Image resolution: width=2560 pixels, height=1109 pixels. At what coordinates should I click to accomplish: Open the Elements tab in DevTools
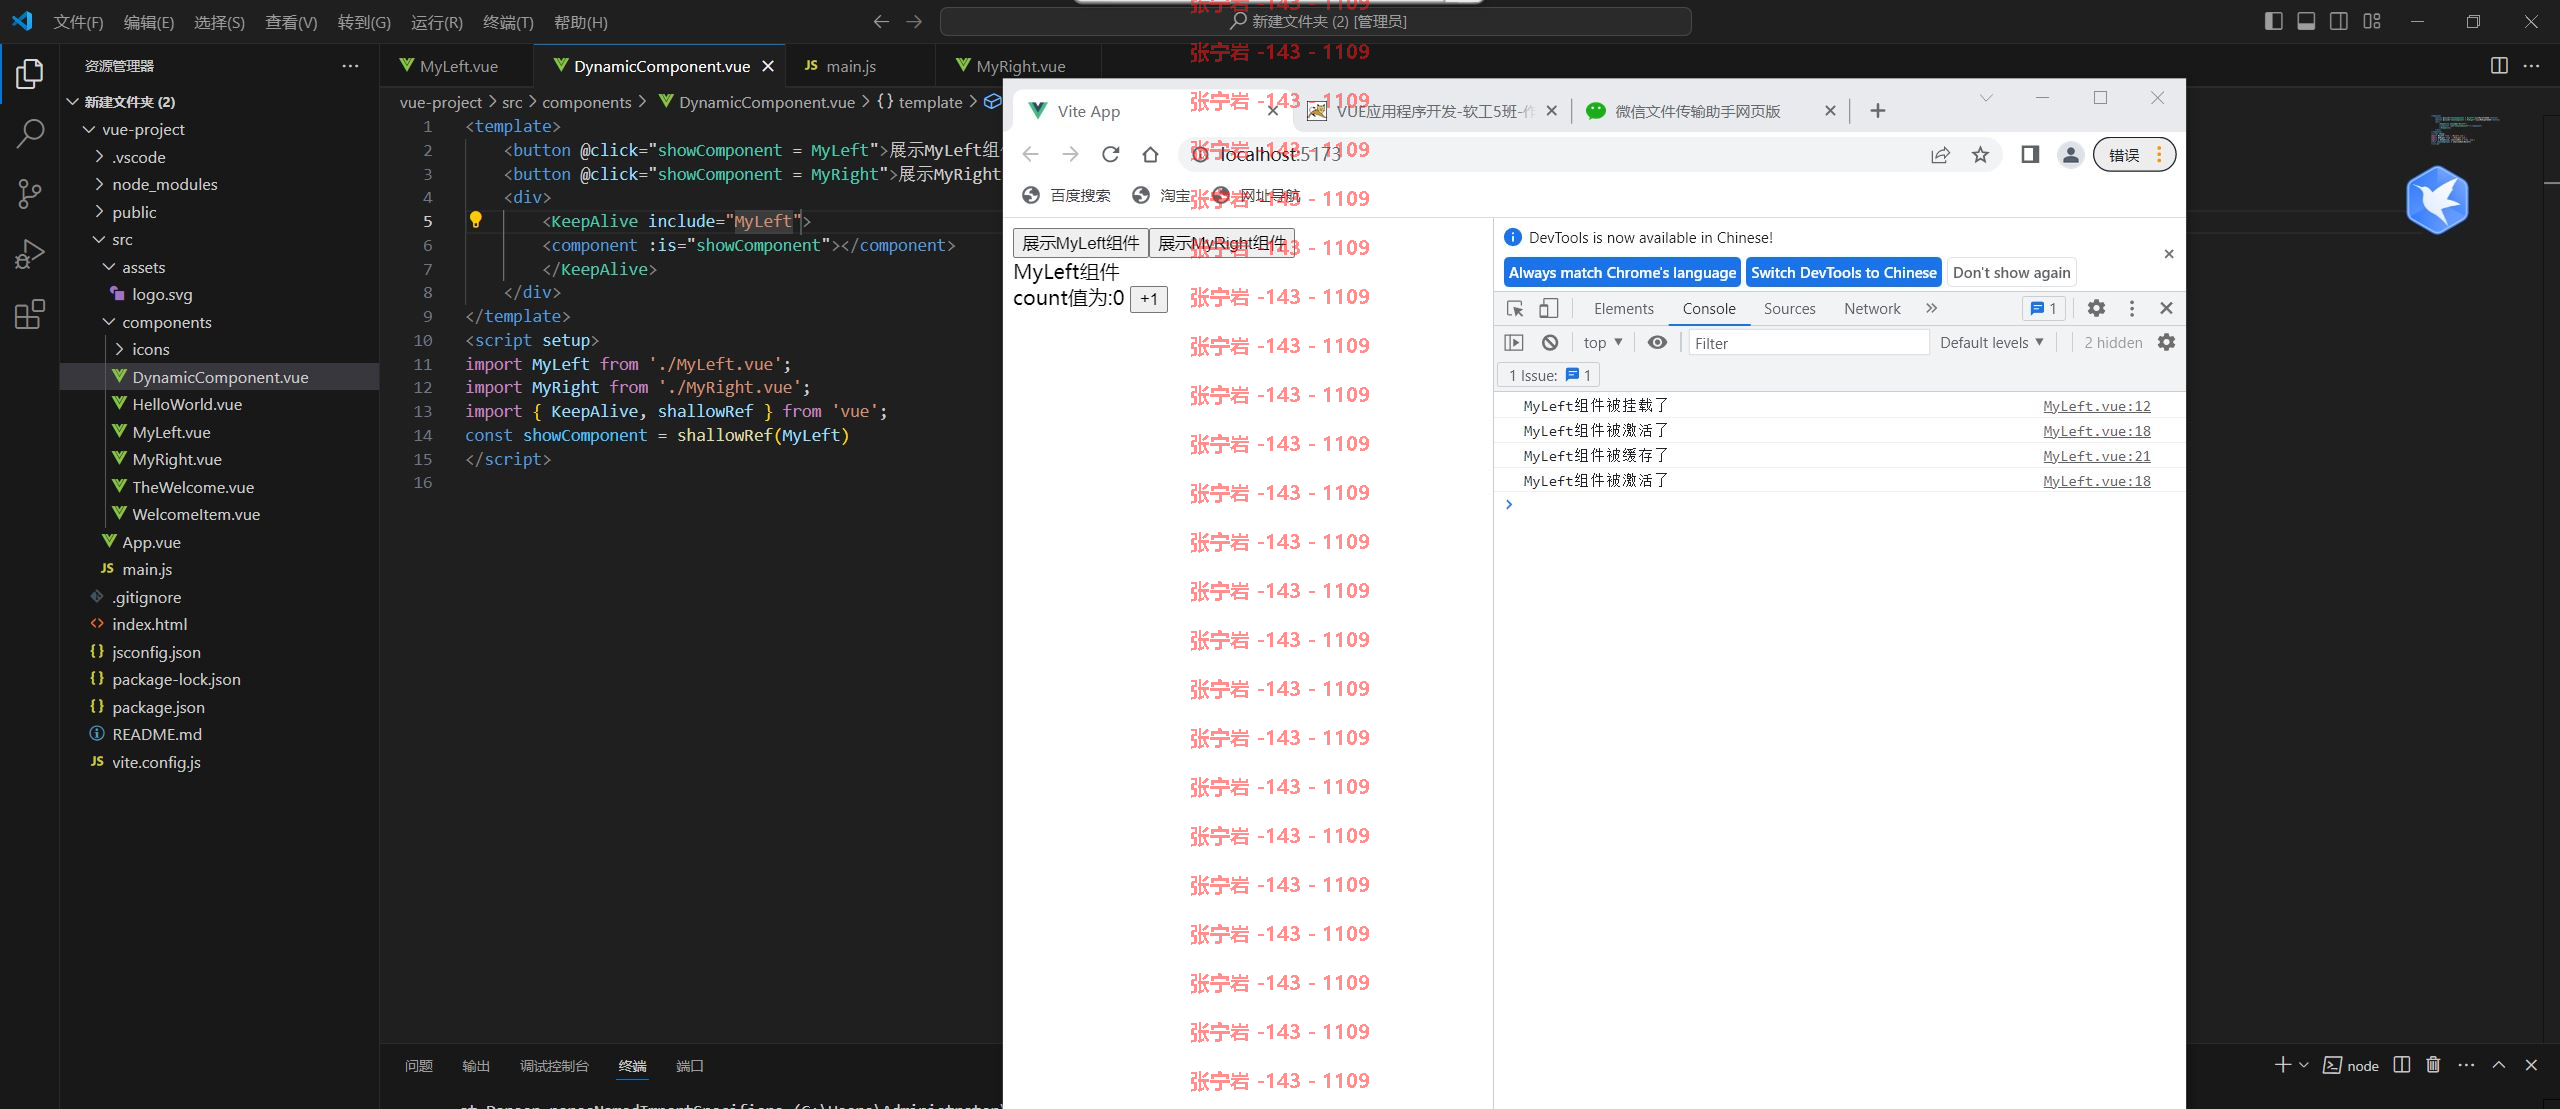[1623, 308]
